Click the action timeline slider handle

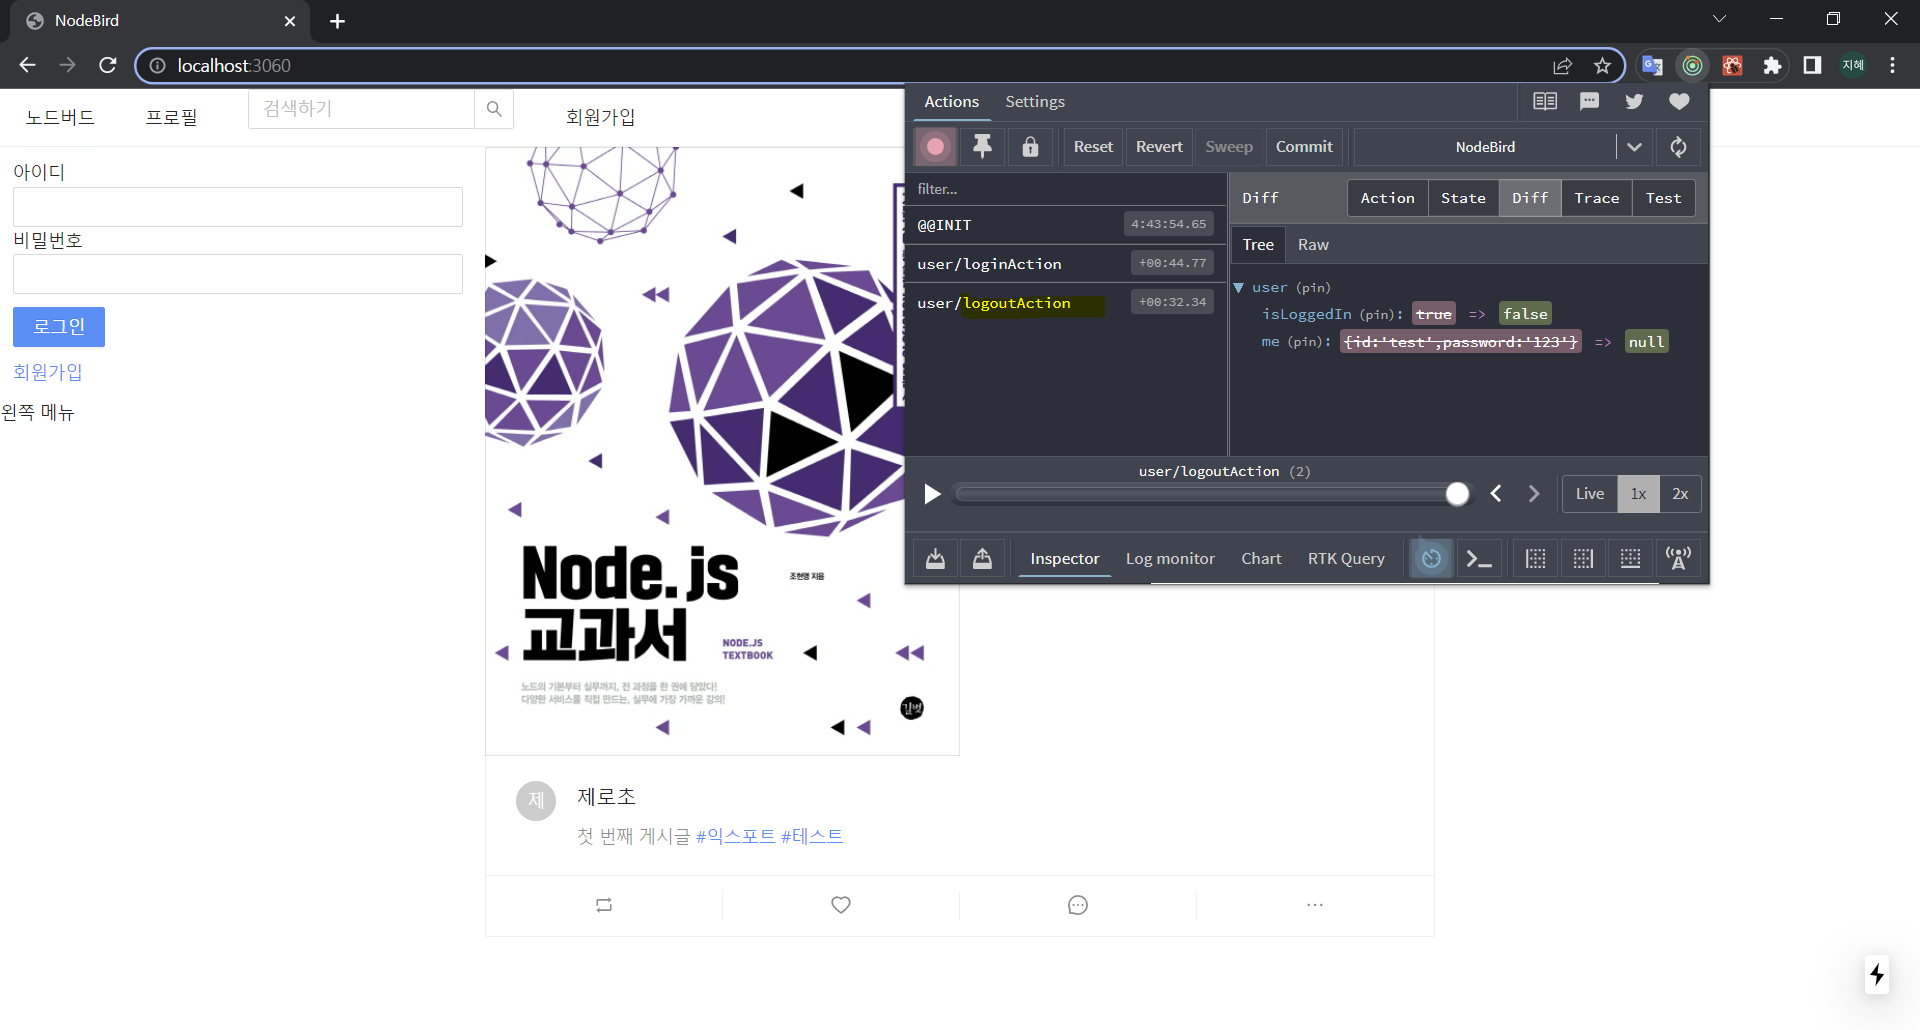(1458, 494)
